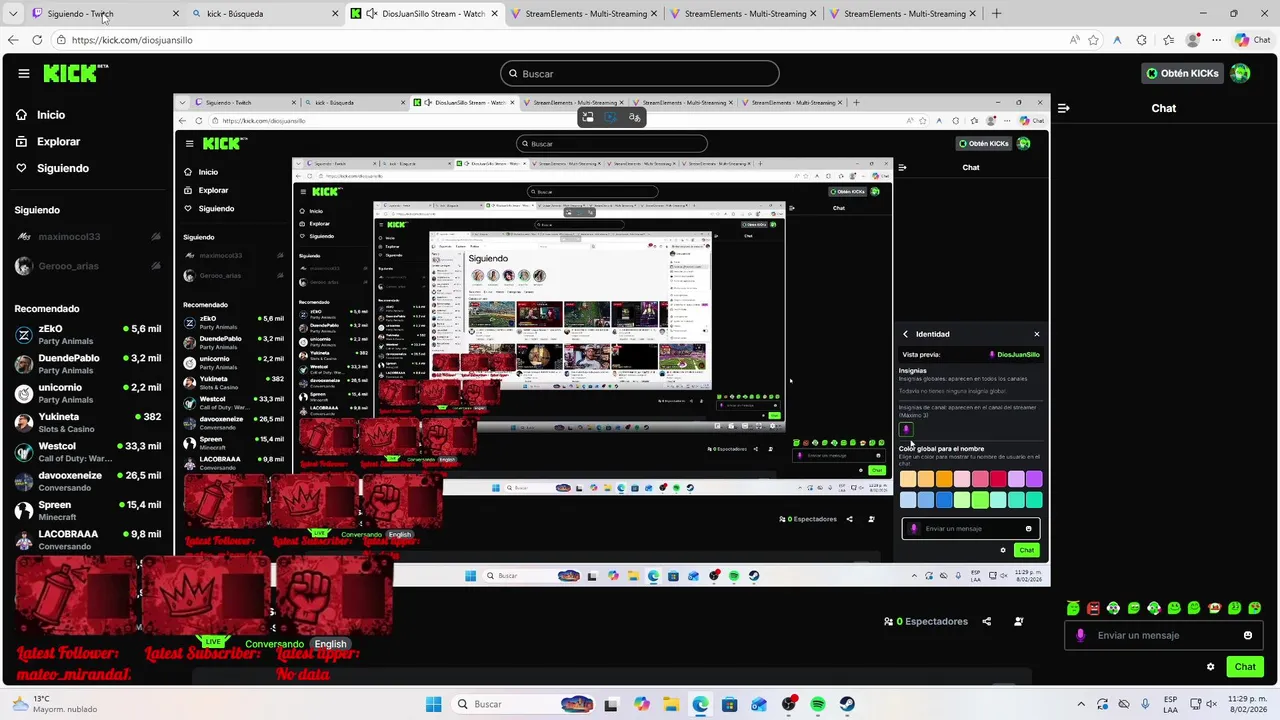Open Edge settings and more menu

[1218, 40]
